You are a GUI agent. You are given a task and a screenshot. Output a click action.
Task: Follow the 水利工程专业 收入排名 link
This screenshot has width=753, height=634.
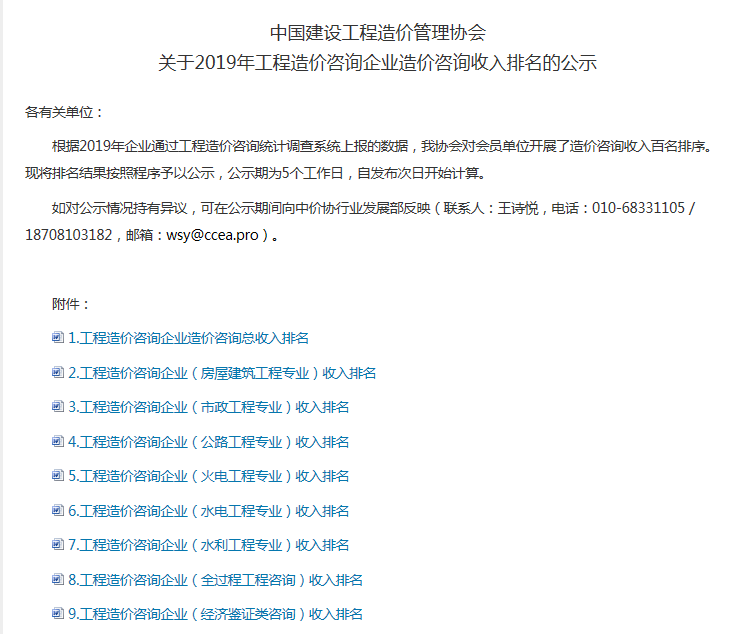[208, 545]
